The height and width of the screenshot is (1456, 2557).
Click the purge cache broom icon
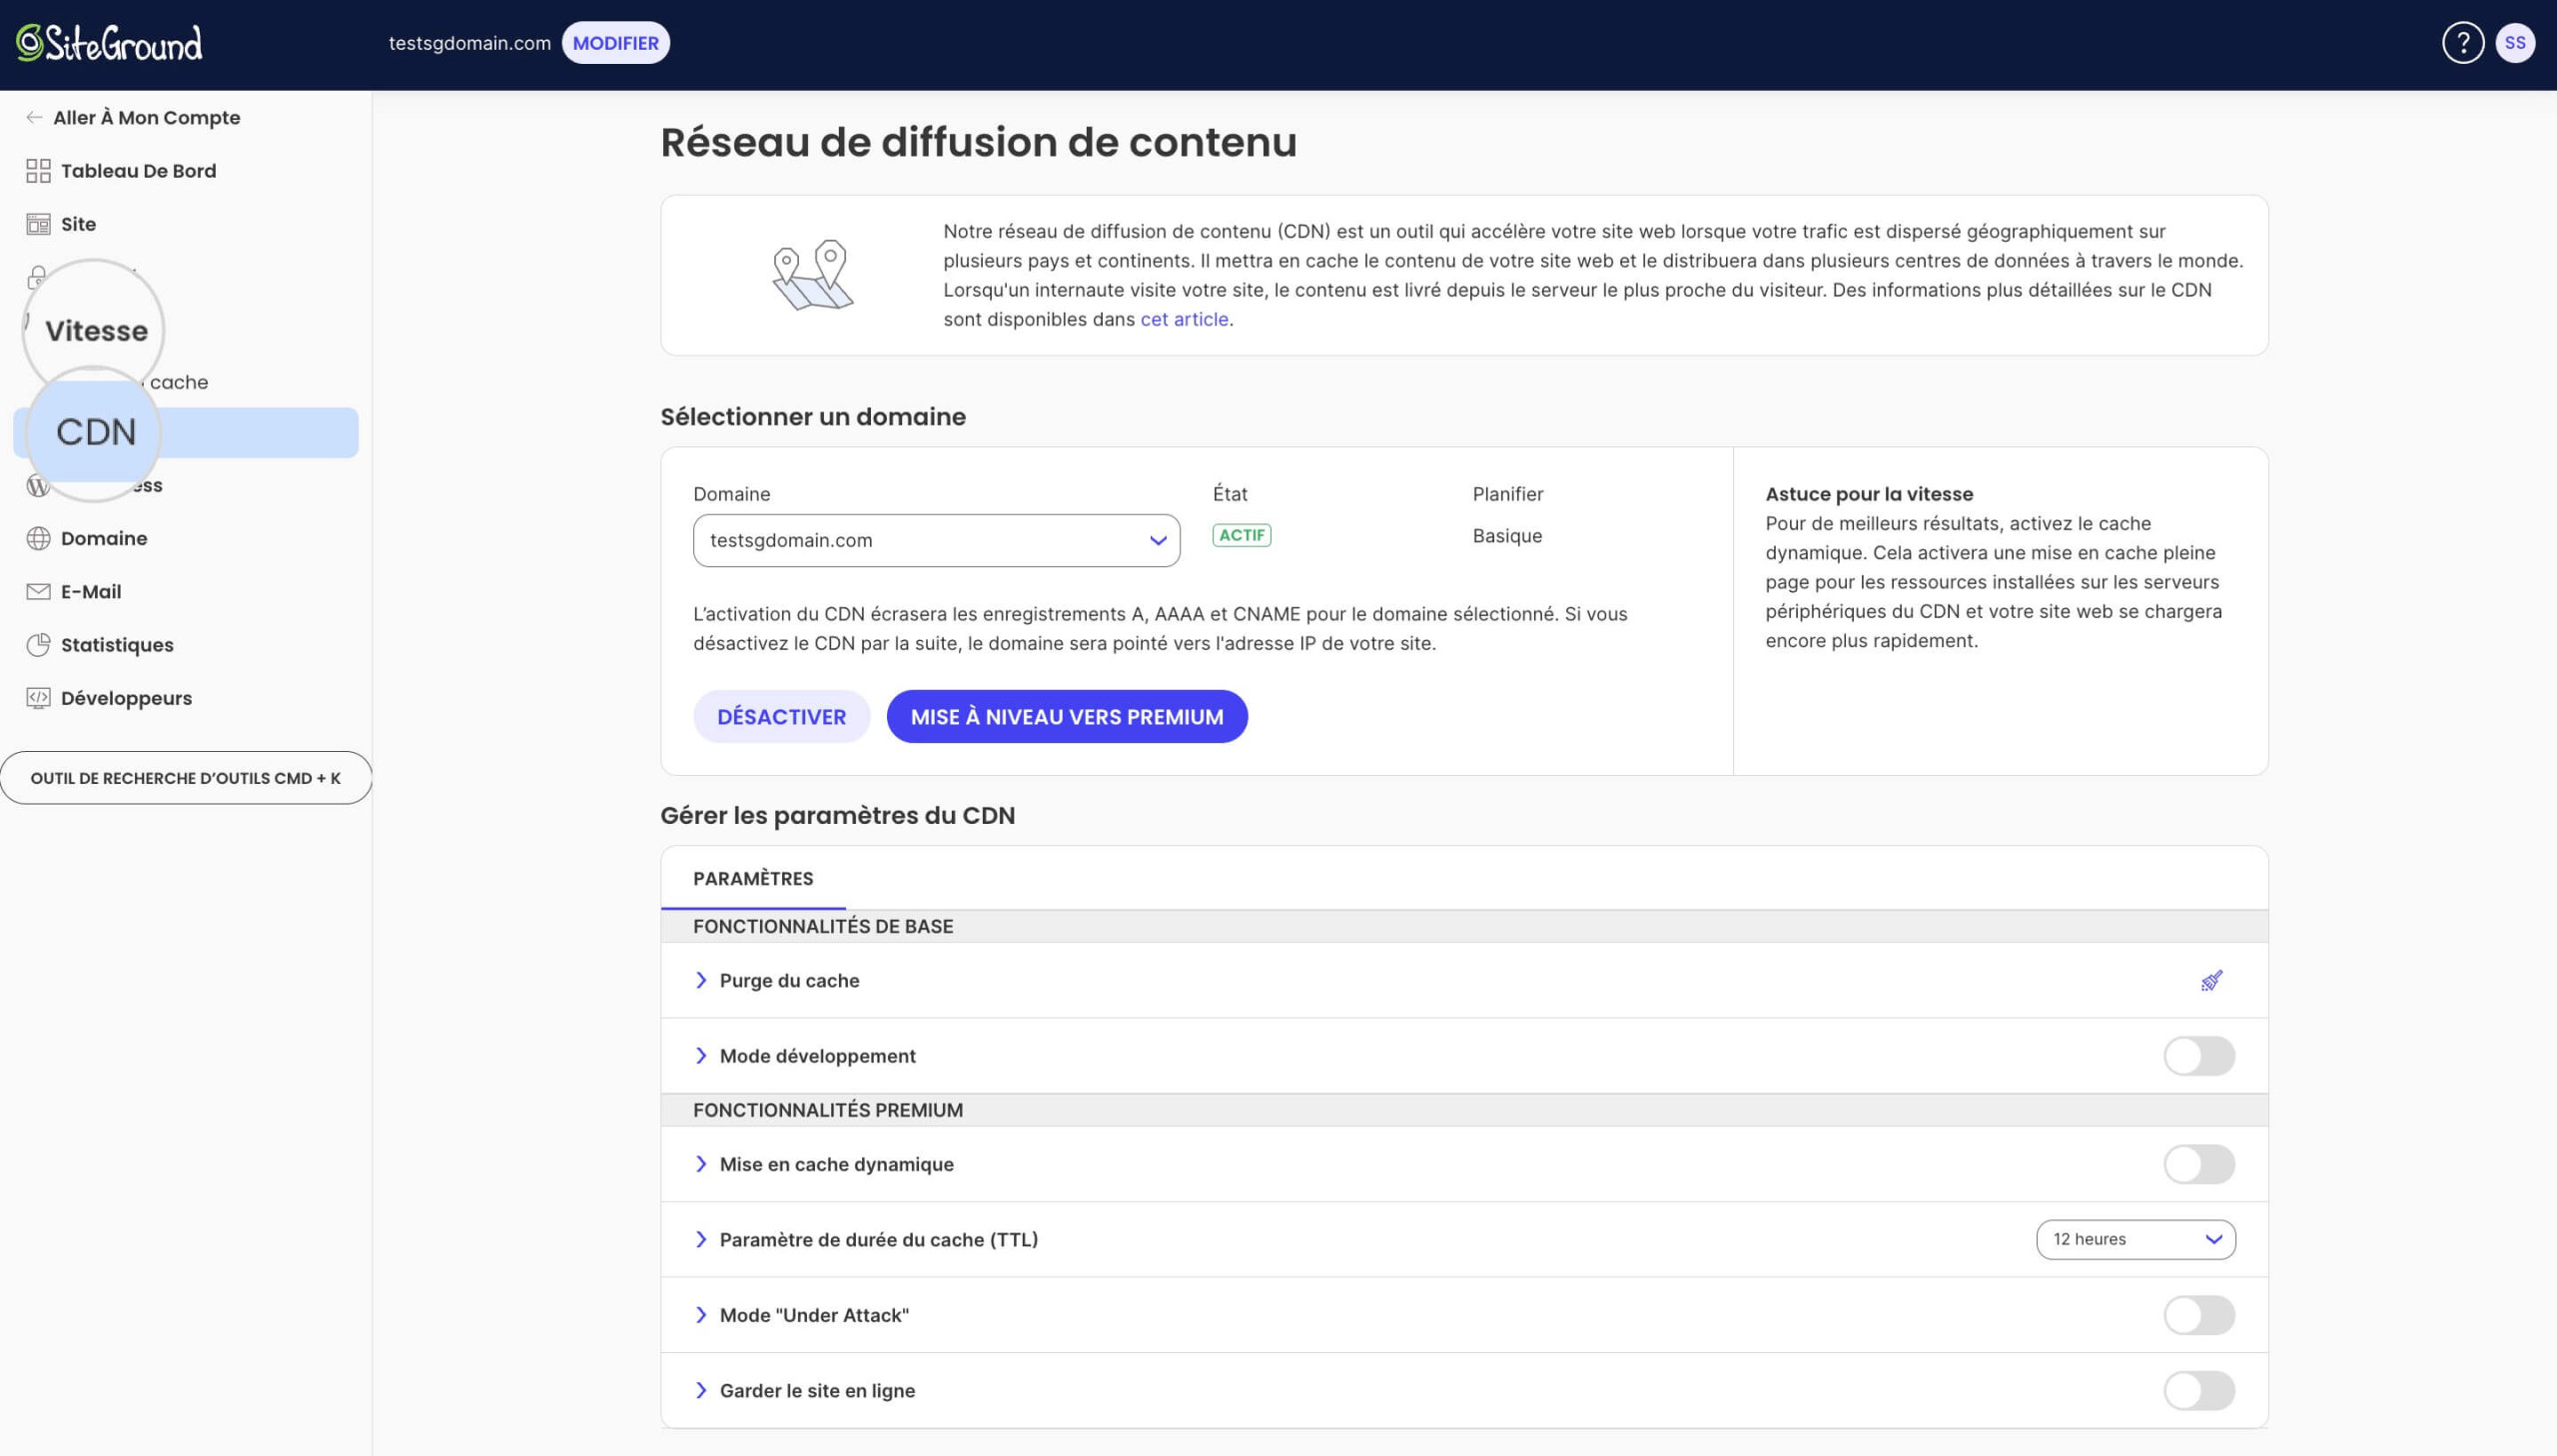[x=2211, y=980]
